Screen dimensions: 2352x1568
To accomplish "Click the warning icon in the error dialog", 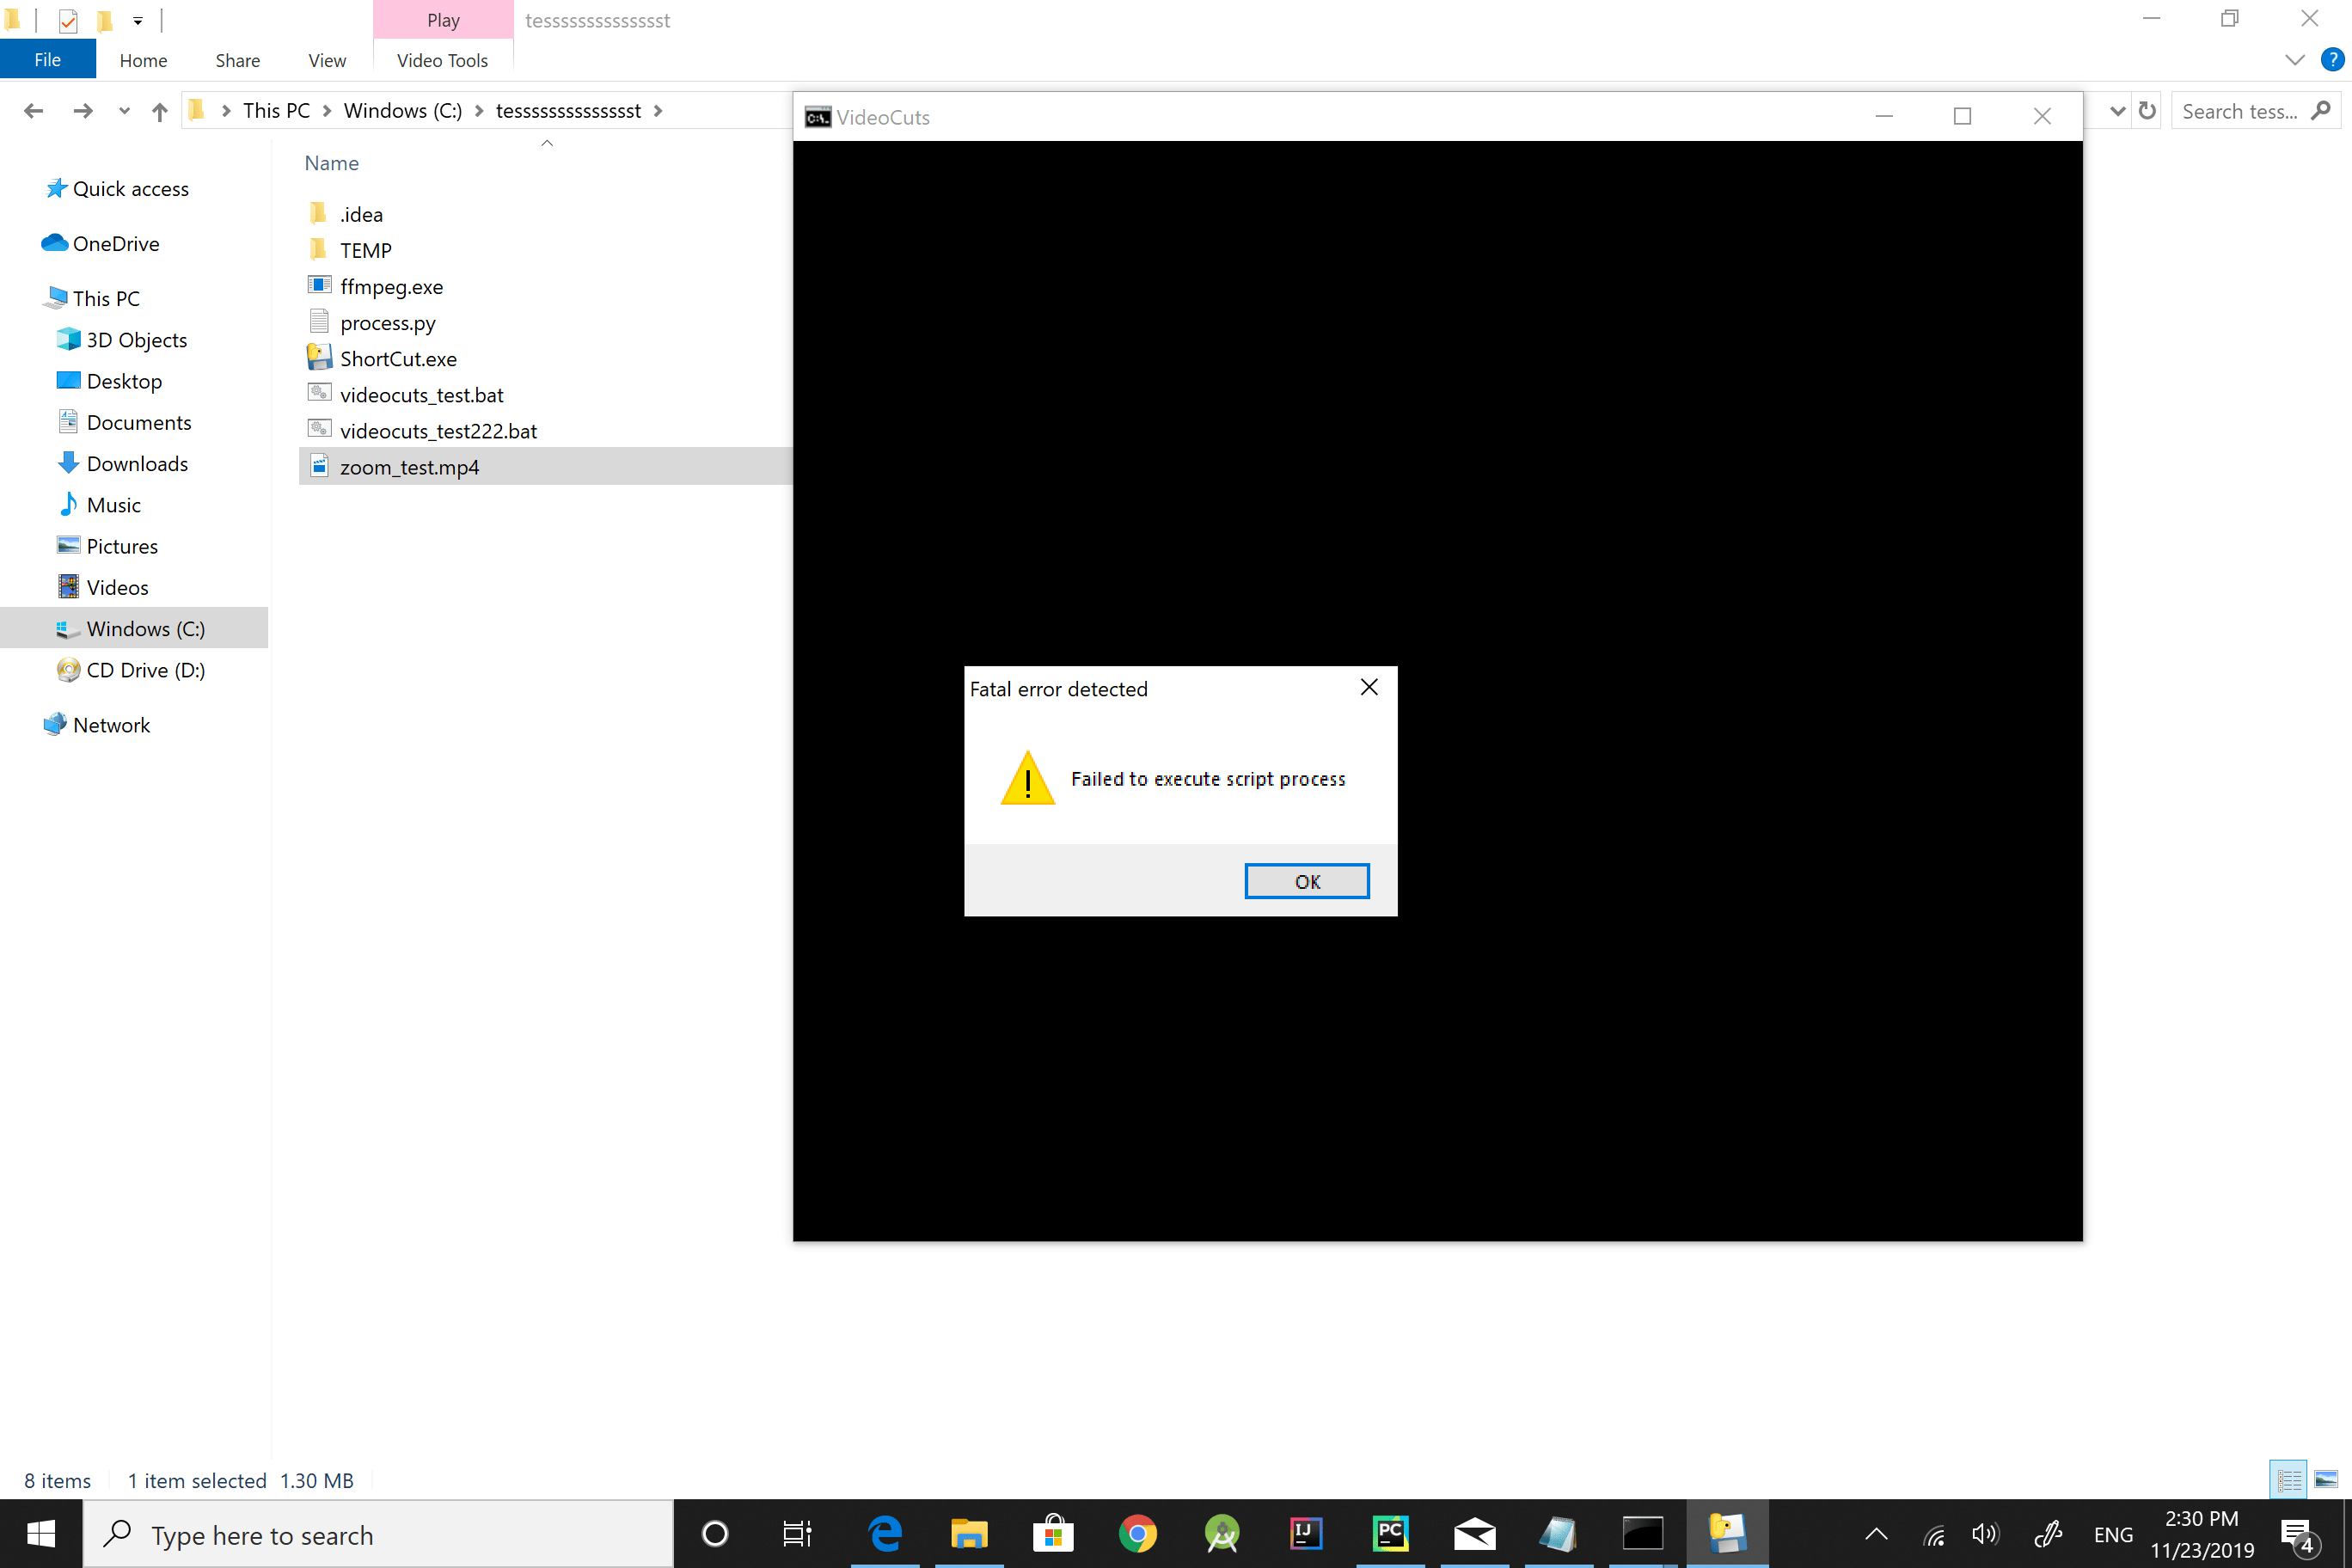I will click(1027, 778).
